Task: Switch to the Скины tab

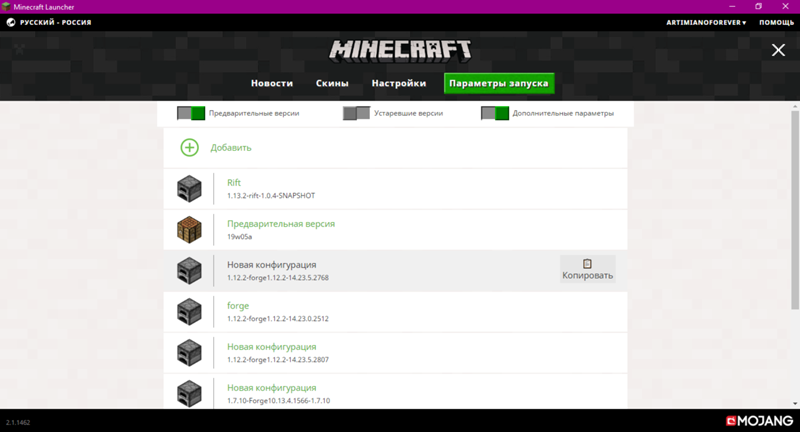Action: (332, 83)
